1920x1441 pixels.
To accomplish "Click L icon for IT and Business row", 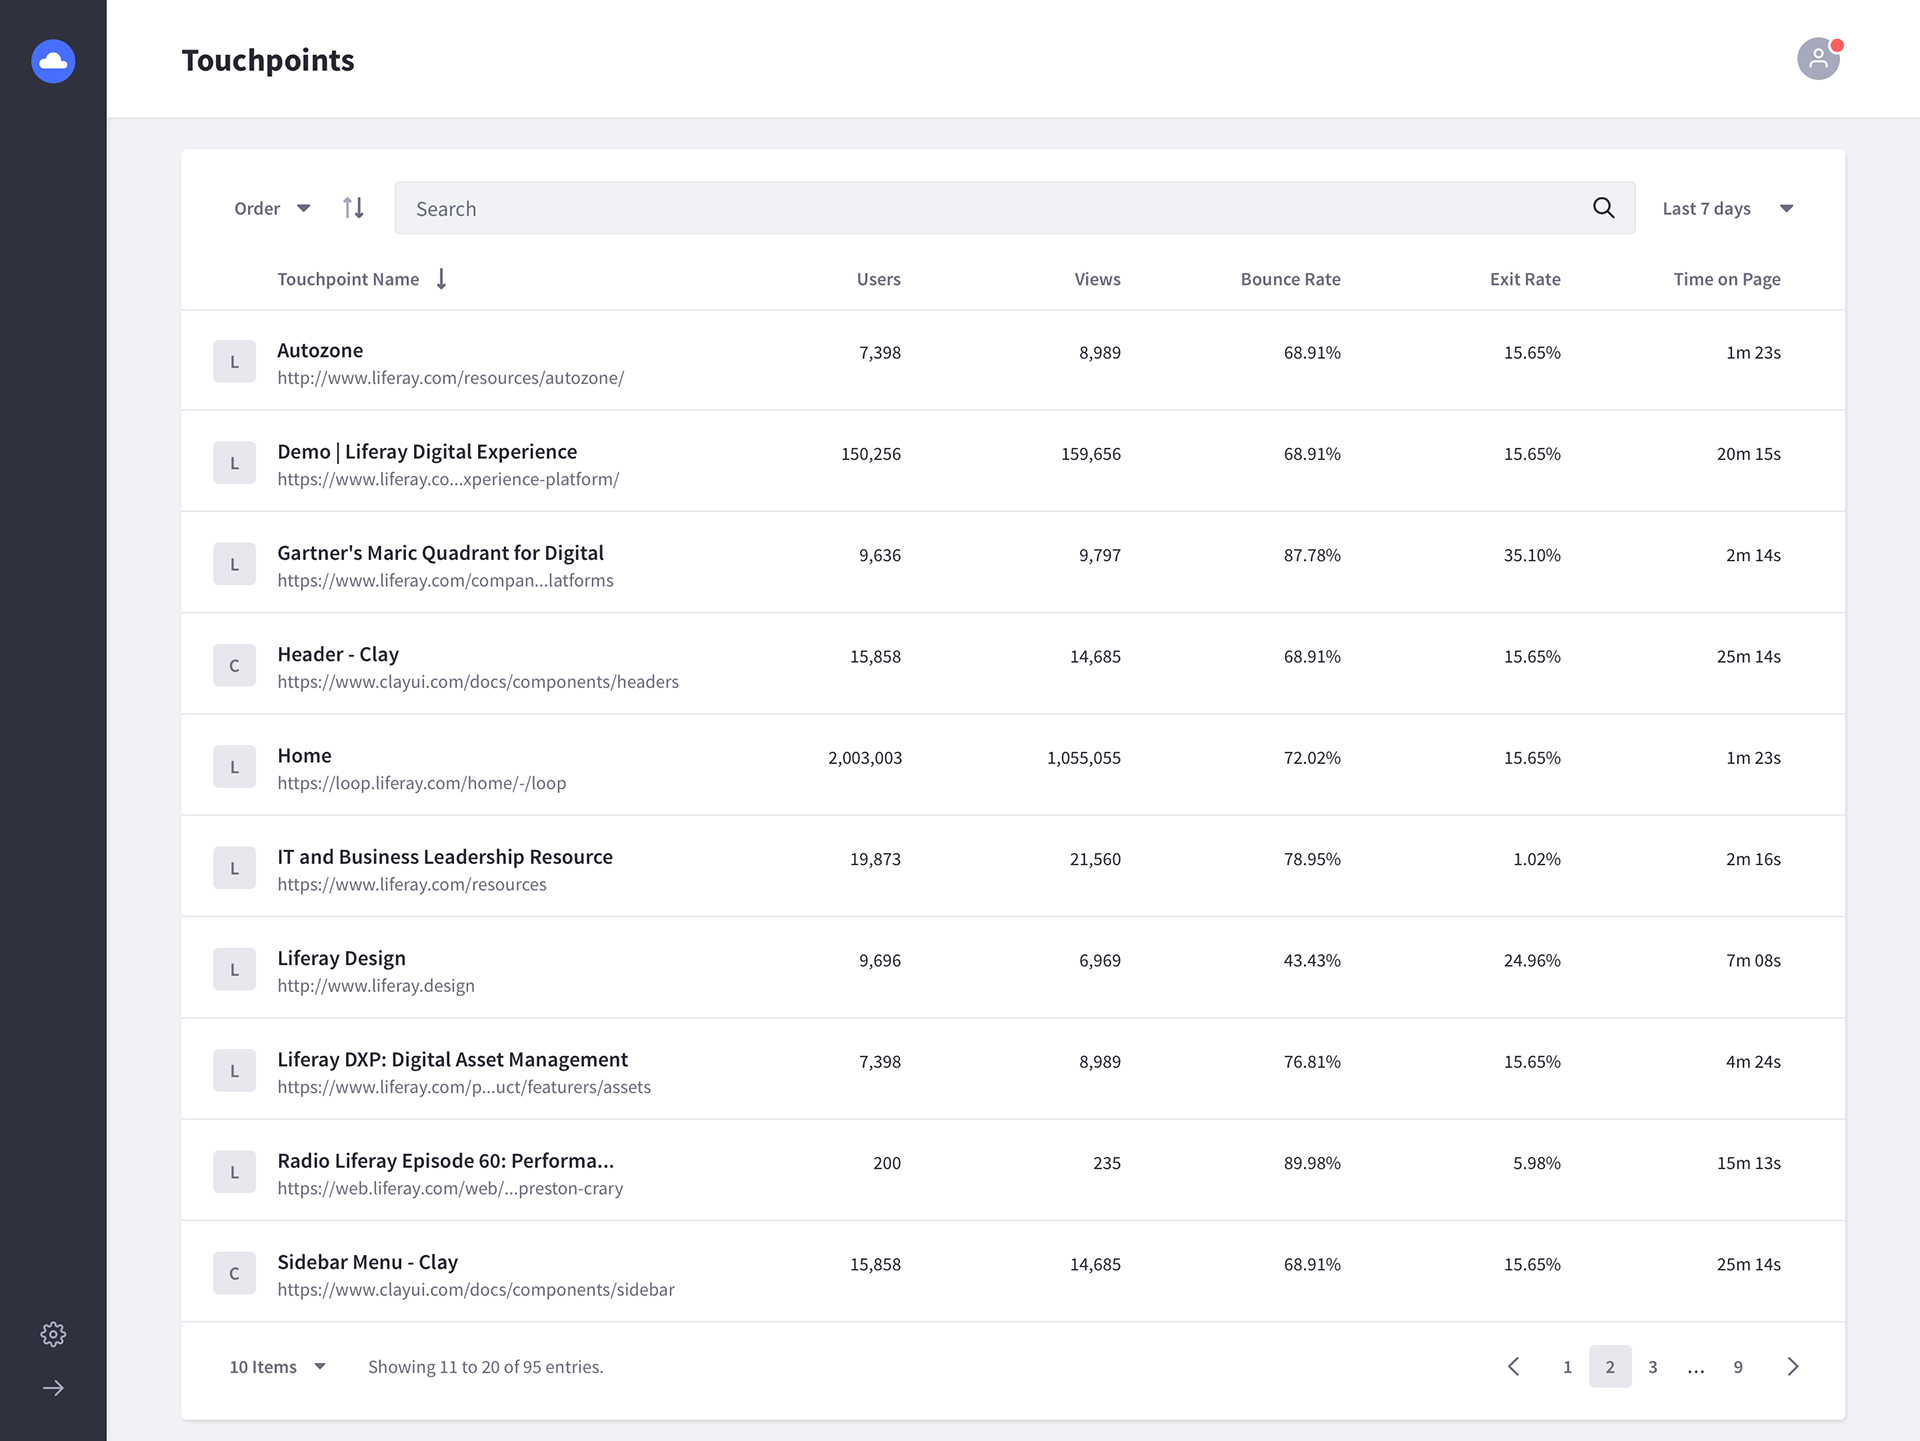I will point(234,867).
